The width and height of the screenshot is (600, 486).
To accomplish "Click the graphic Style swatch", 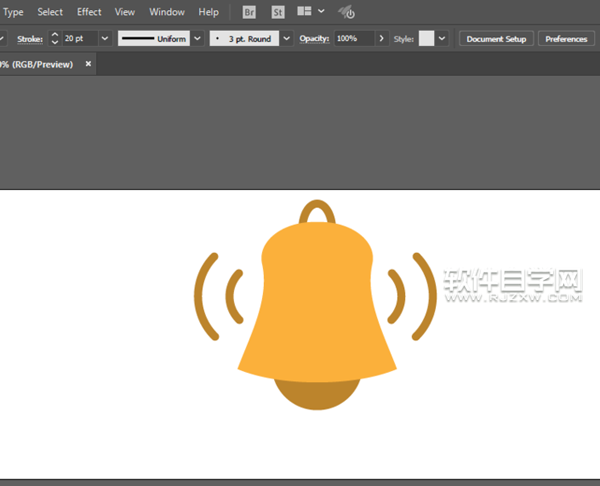I will coord(426,38).
